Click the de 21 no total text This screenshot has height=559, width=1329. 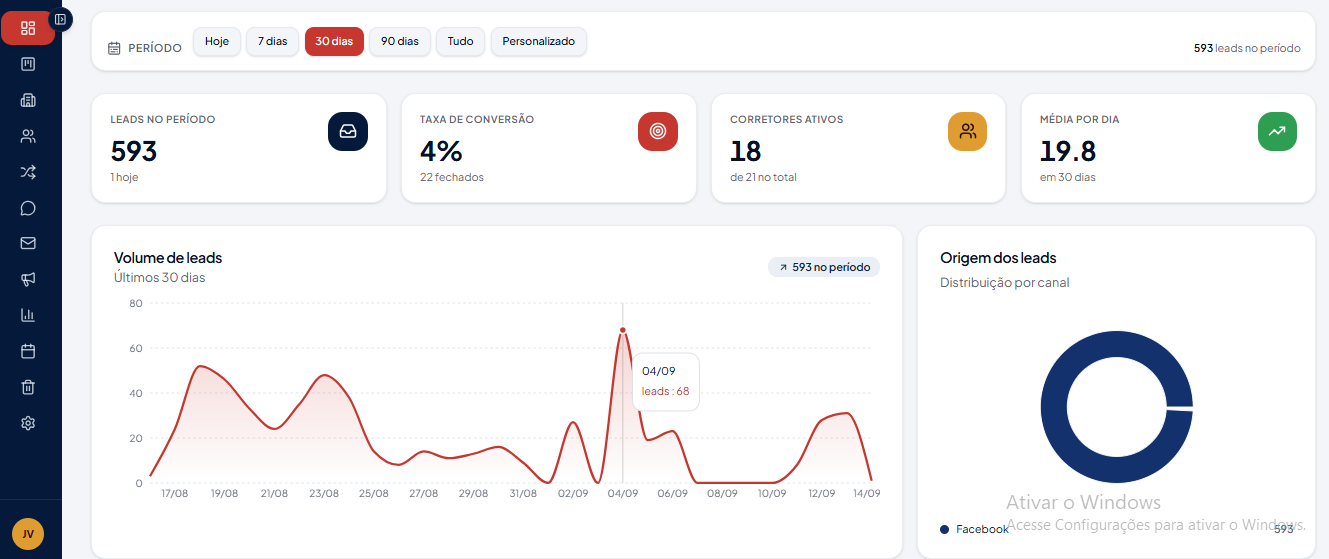763,177
